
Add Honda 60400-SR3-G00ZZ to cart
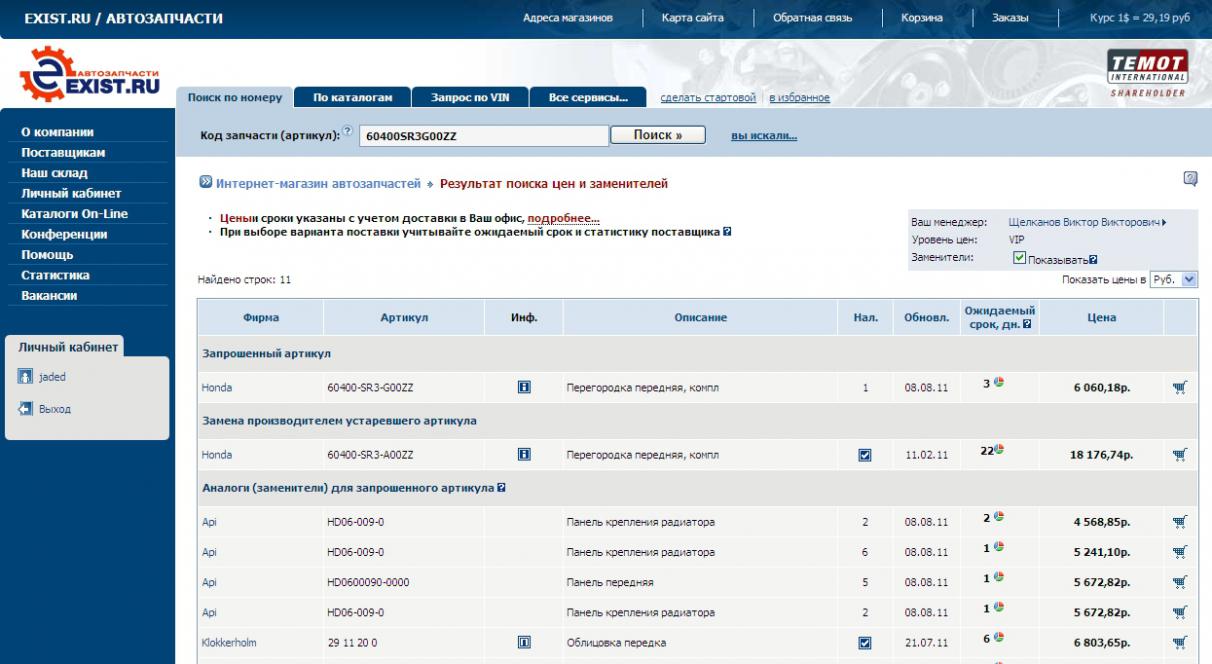click(1179, 388)
